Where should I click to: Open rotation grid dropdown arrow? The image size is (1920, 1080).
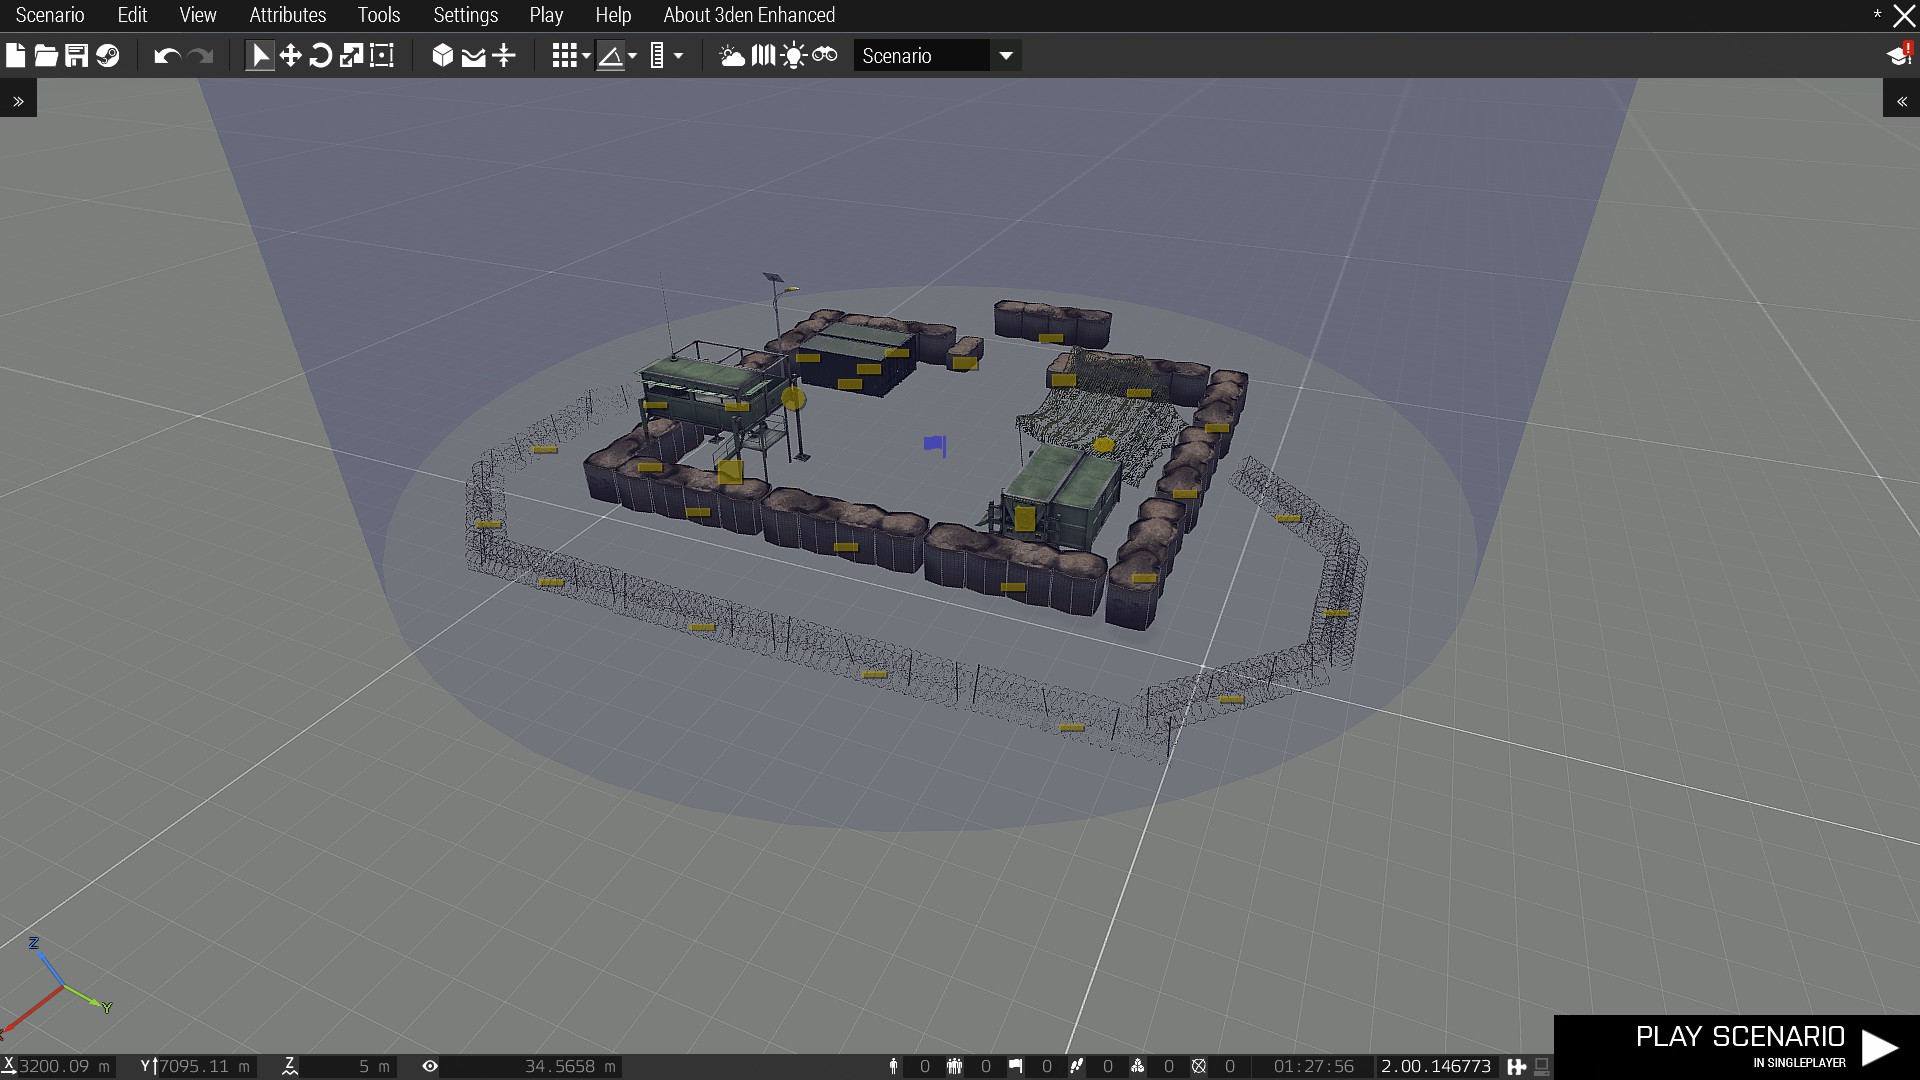click(x=632, y=56)
